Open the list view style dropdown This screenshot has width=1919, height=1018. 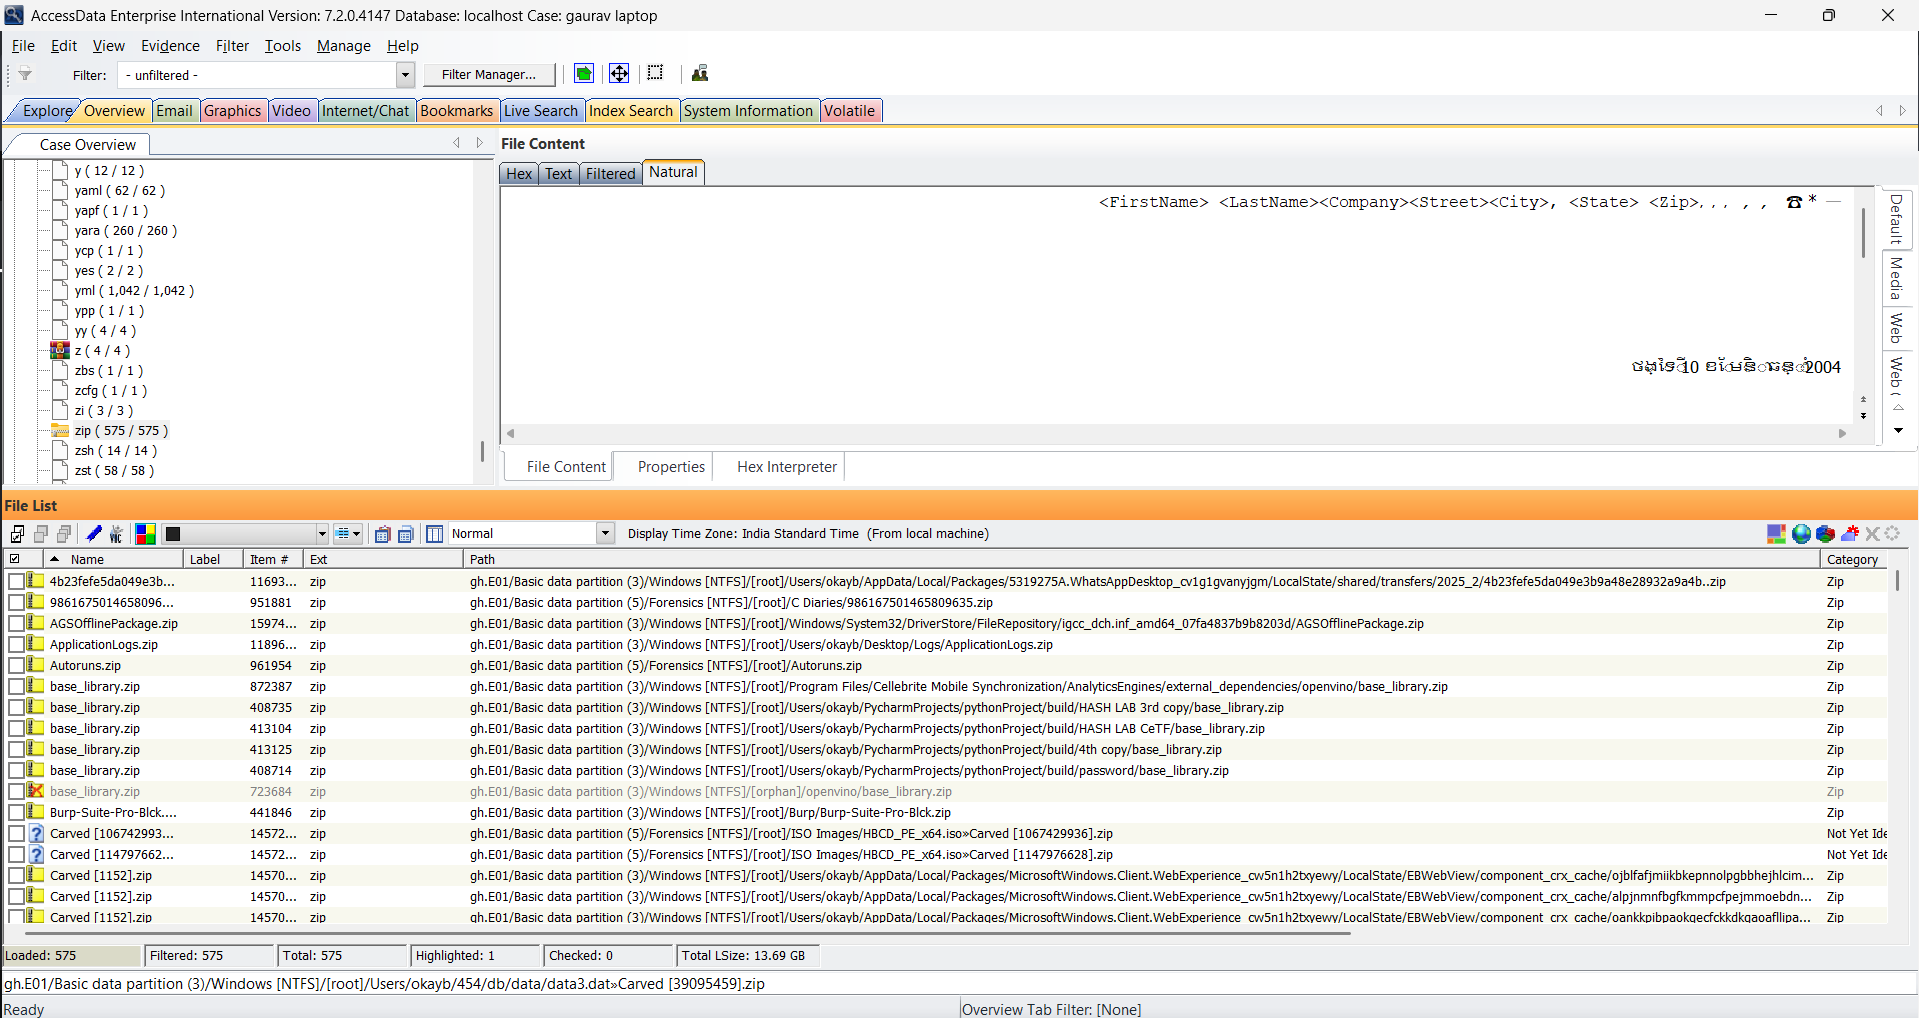tap(348, 534)
